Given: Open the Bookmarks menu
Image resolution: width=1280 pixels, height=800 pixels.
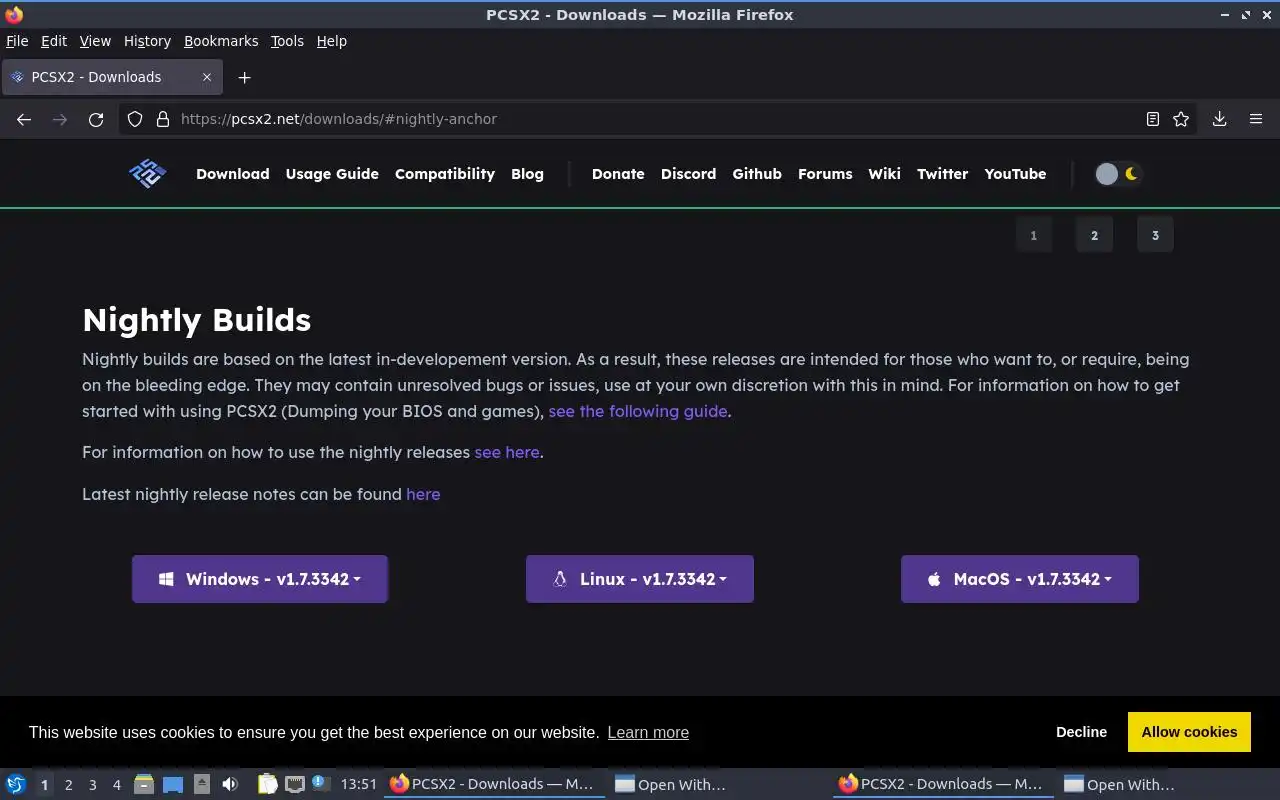Looking at the screenshot, I should point(221,41).
